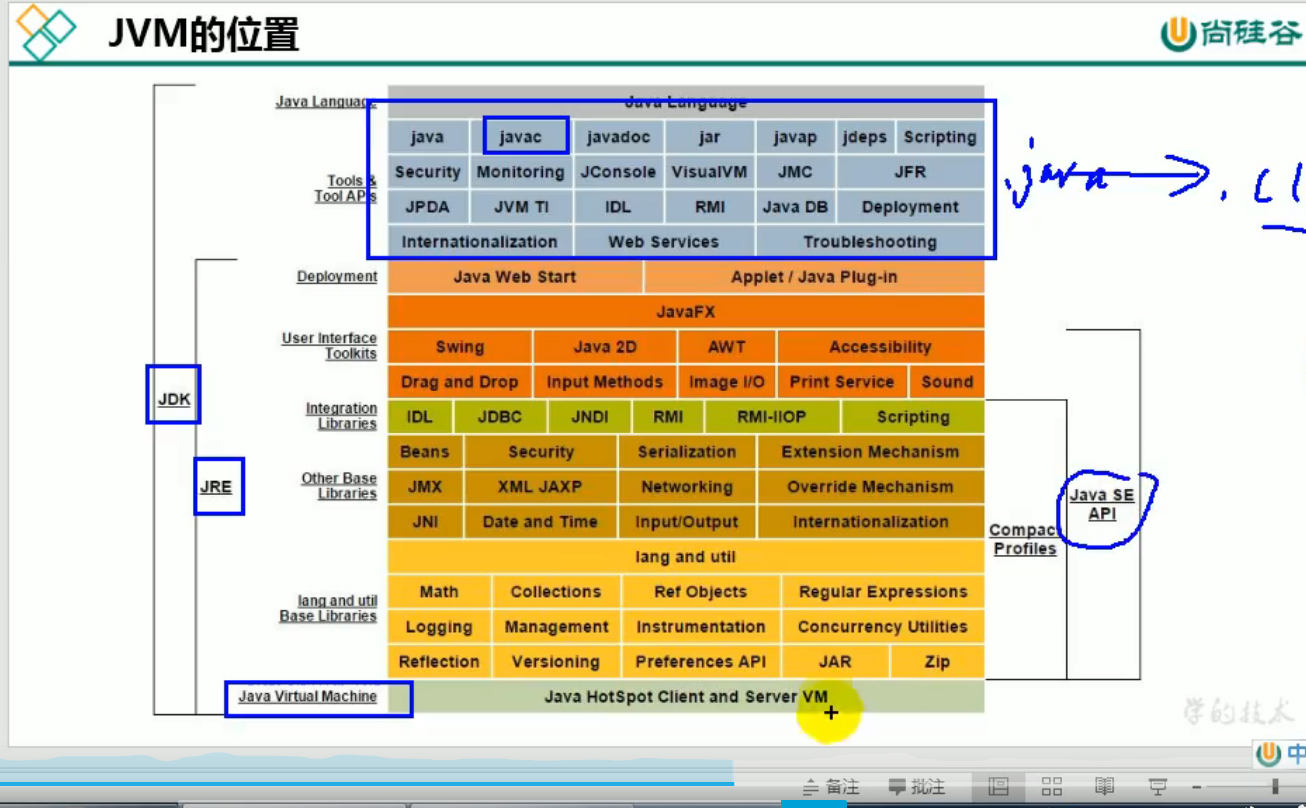Click the zoom out minus button

click(x=1196, y=786)
